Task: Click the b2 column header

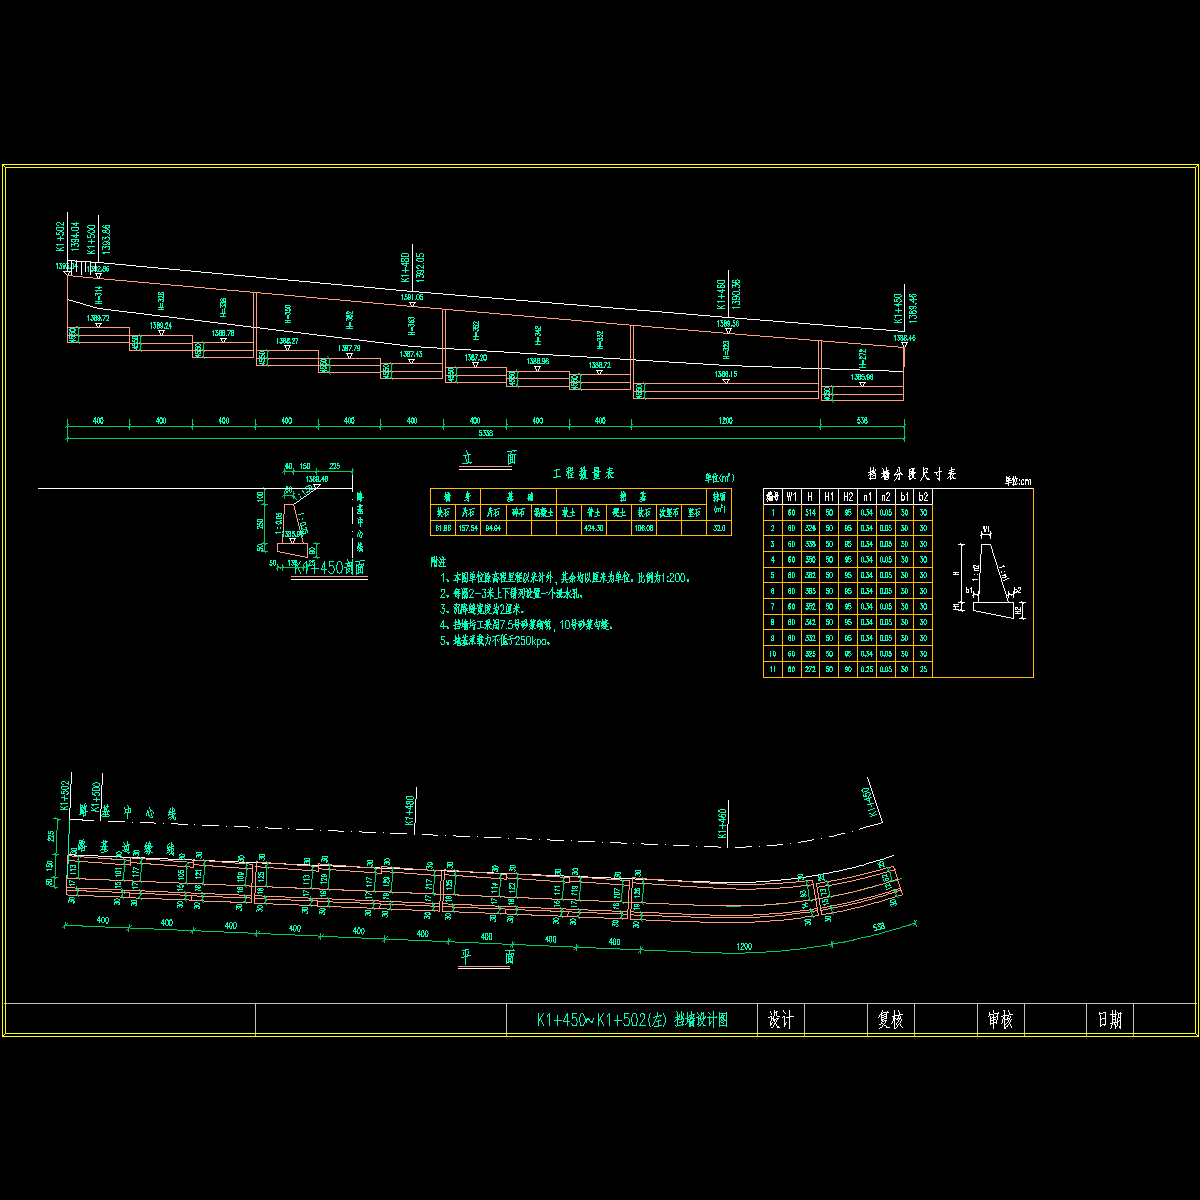Action: coord(924,496)
